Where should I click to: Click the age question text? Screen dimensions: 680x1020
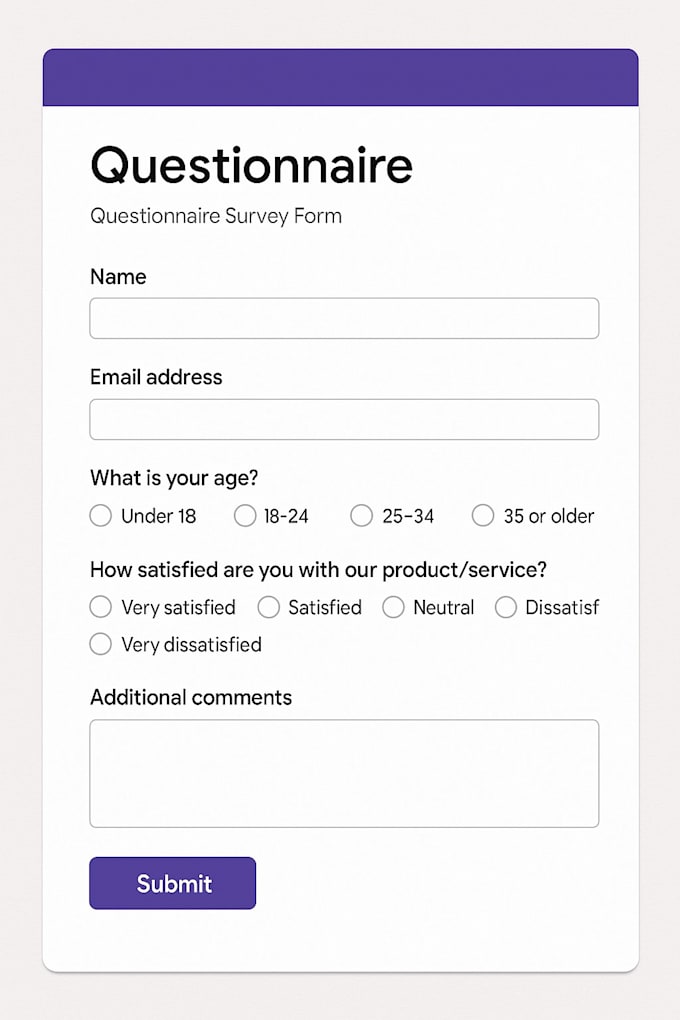(173, 478)
